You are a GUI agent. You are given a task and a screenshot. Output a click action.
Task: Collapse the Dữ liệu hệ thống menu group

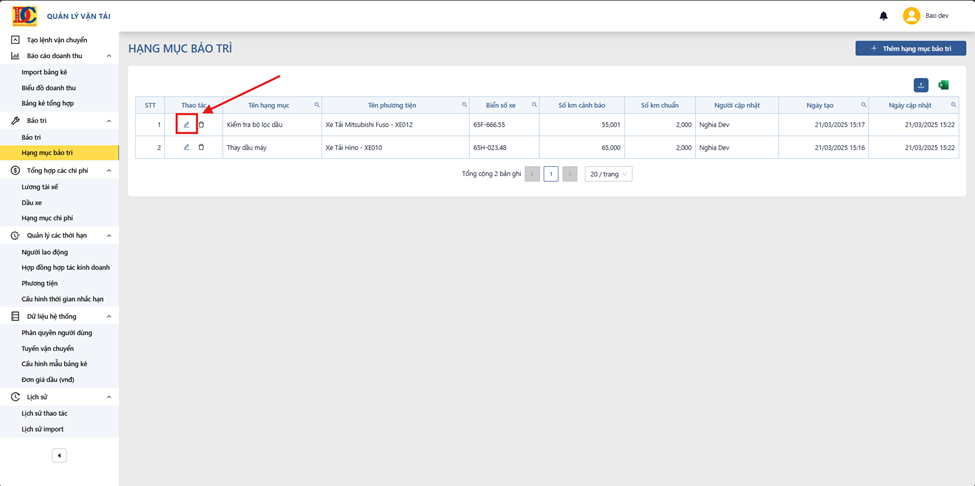[x=109, y=316]
